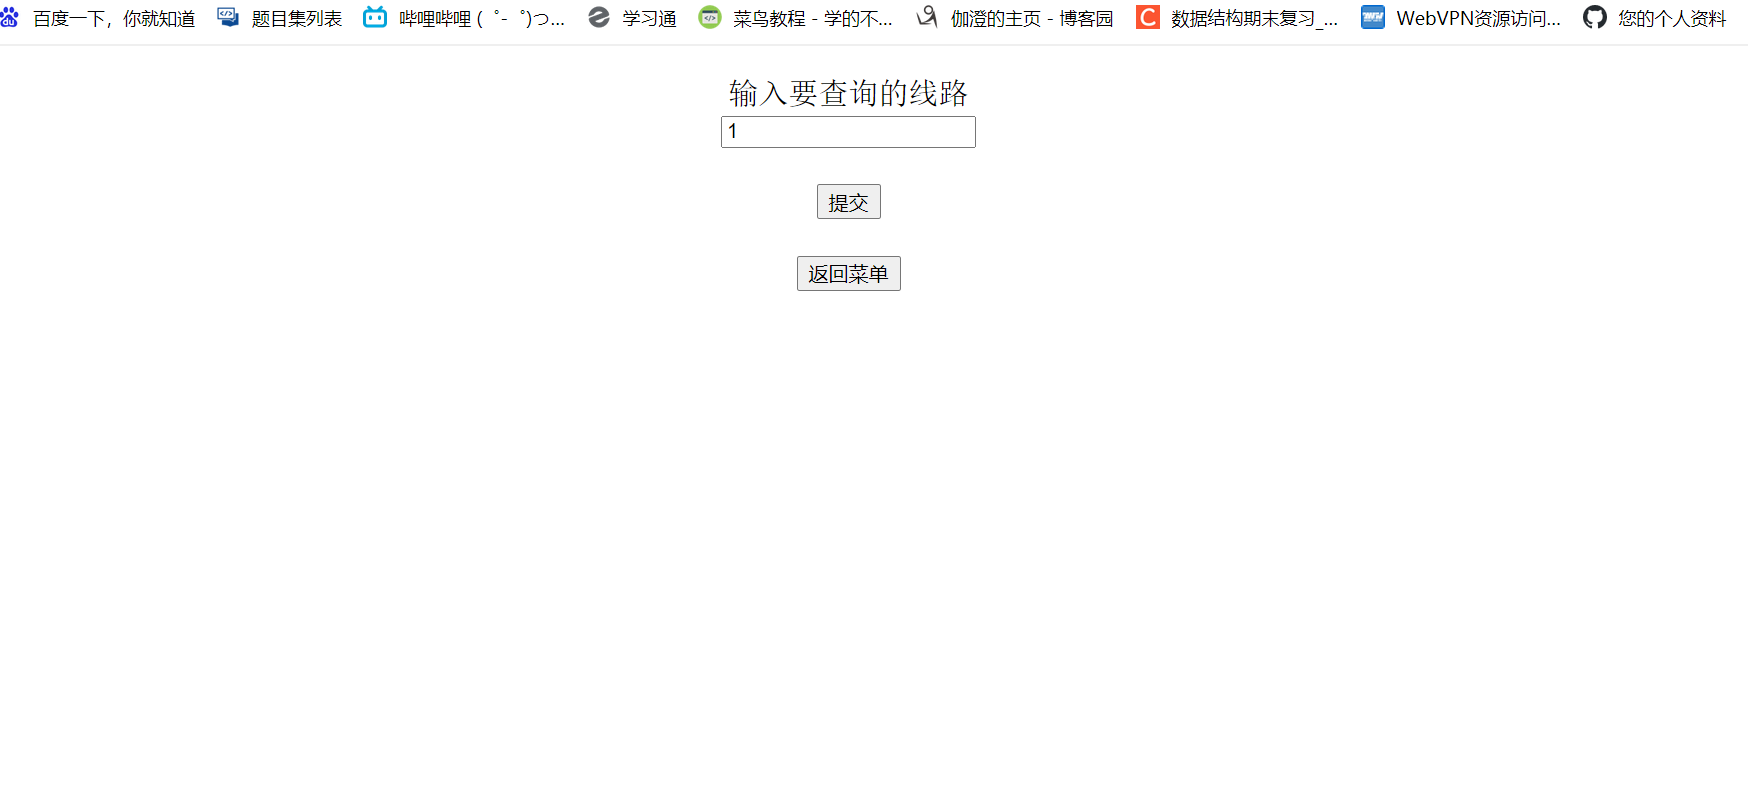Open 数据结构期末复习 bookmark label
1748x812 pixels.
[1254, 19]
